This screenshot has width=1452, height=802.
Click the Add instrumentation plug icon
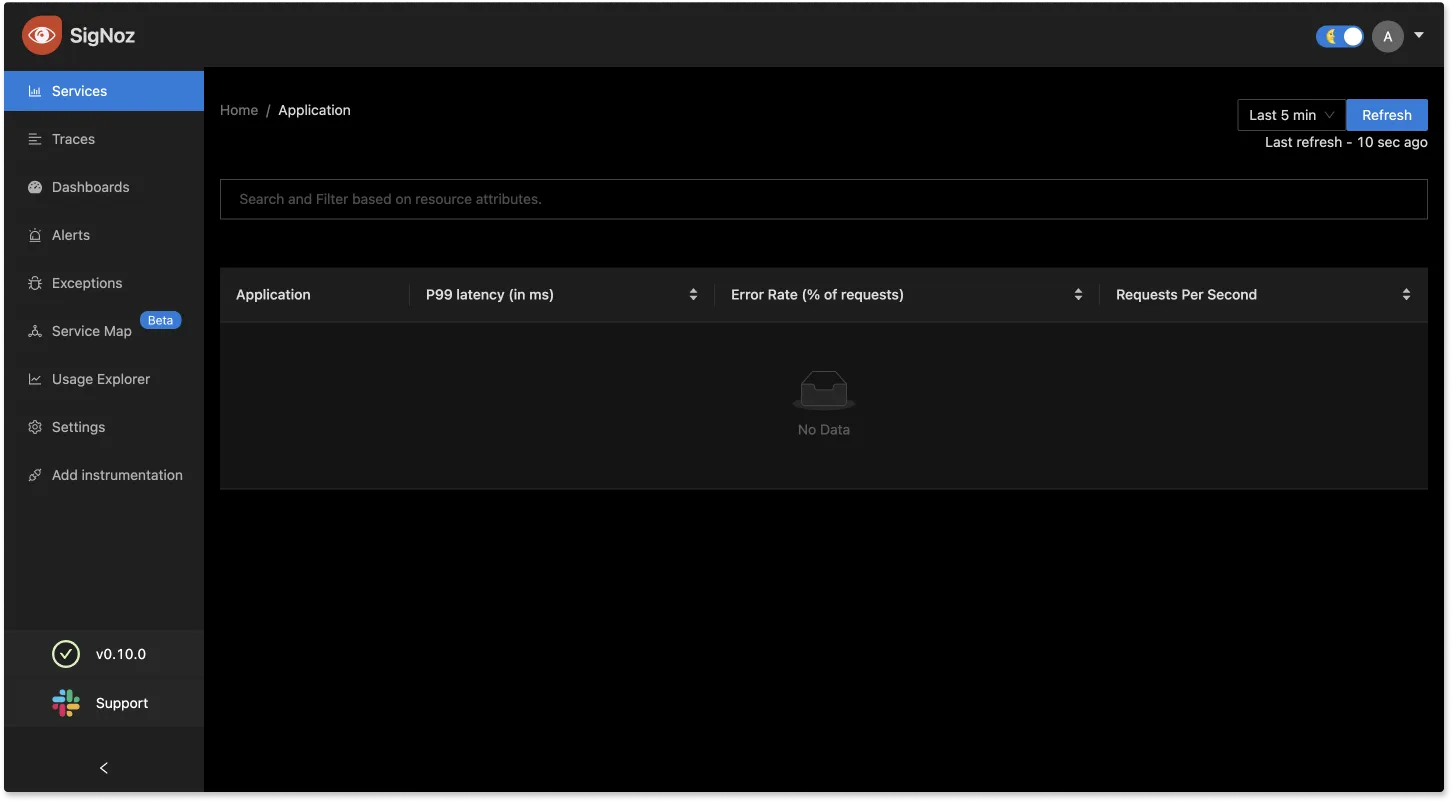(x=35, y=475)
